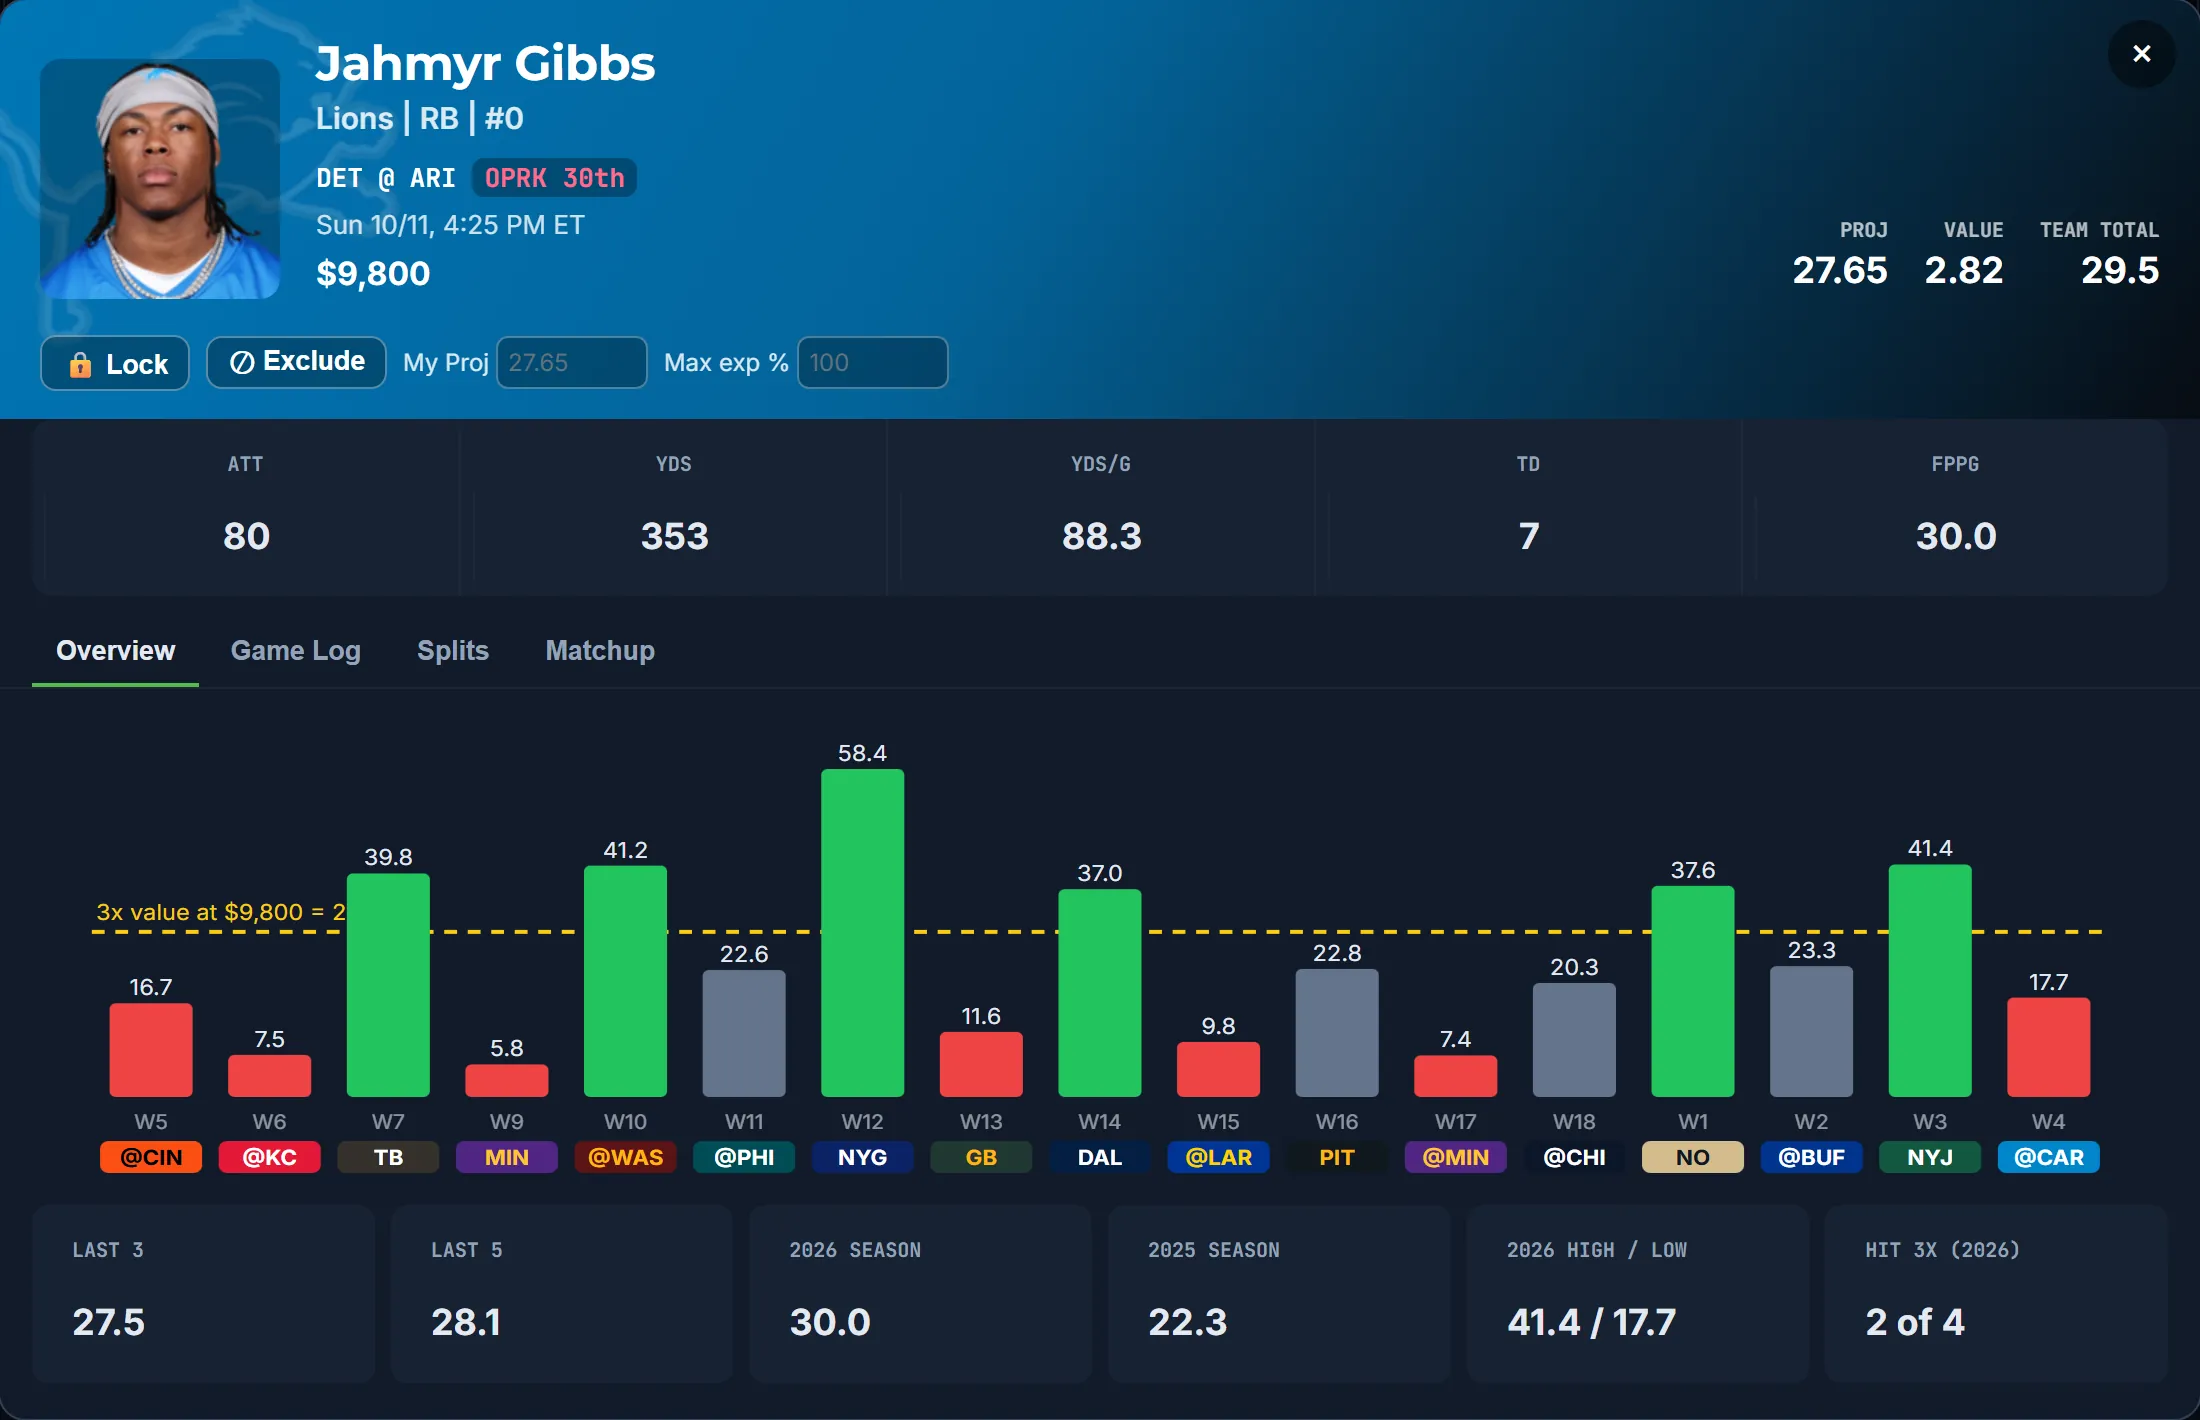Screen dimensions: 2200x1420
Task: Click the W7 bar showing 39.8
Action: (389, 985)
